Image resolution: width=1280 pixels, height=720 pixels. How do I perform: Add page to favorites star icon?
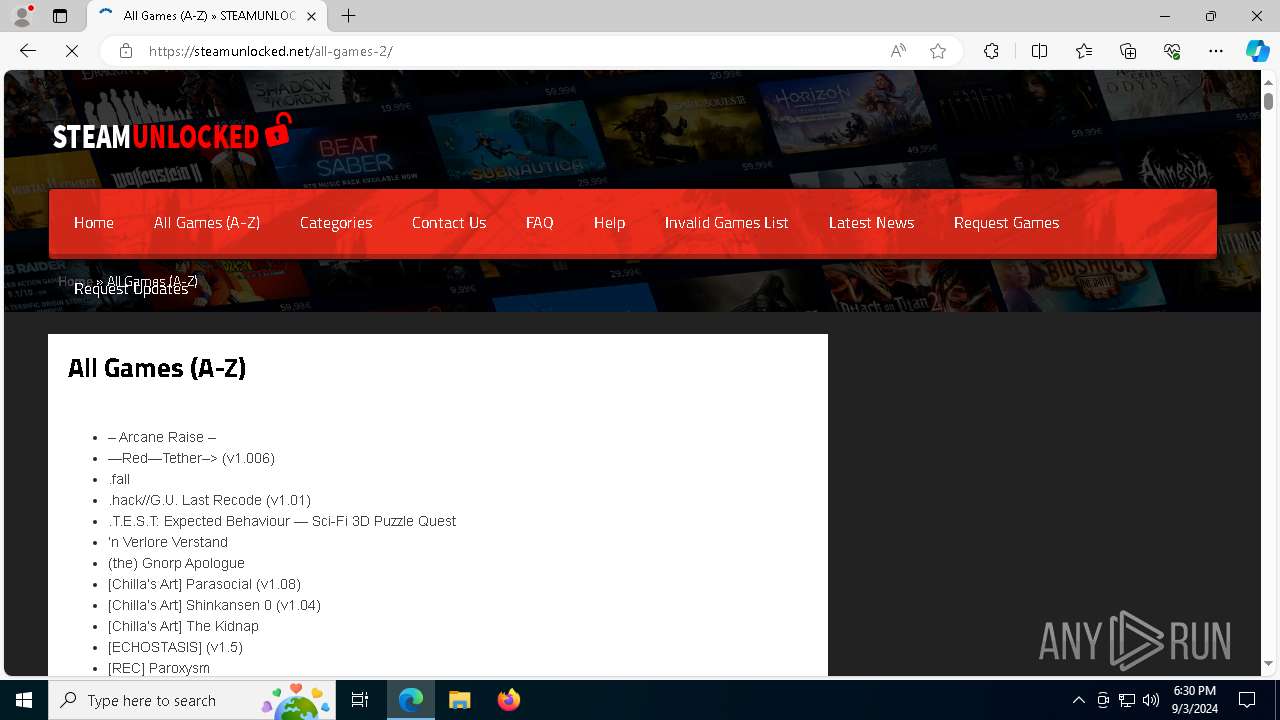click(x=938, y=51)
